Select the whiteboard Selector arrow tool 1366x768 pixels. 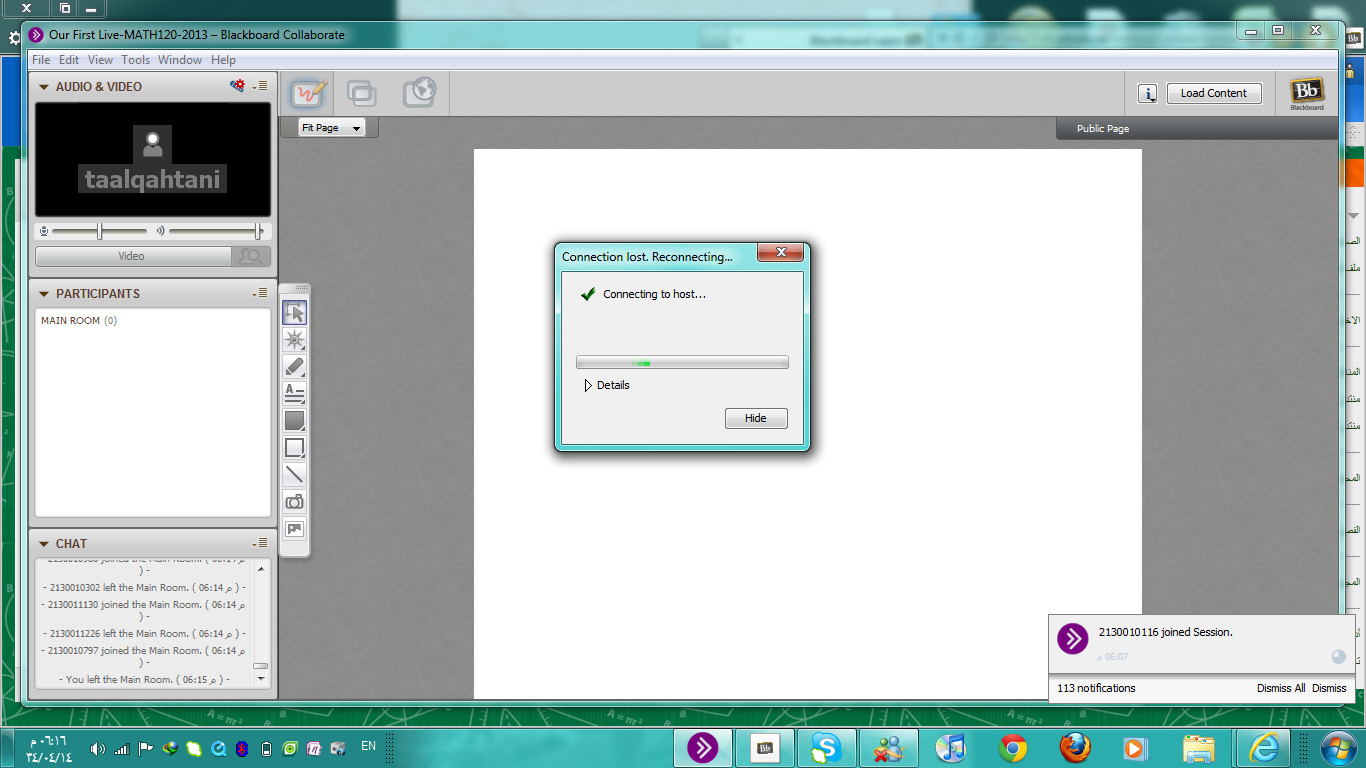pos(294,312)
